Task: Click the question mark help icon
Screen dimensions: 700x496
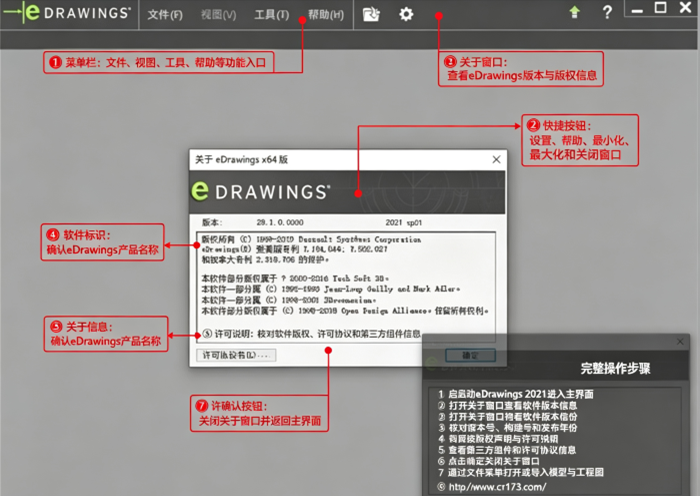Action: (x=607, y=12)
